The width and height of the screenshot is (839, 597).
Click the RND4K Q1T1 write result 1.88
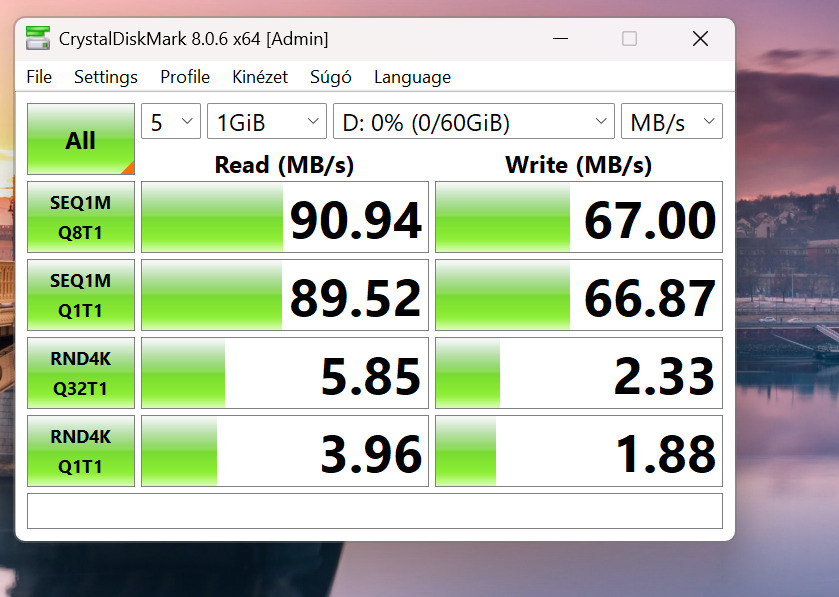(x=579, y=451)
